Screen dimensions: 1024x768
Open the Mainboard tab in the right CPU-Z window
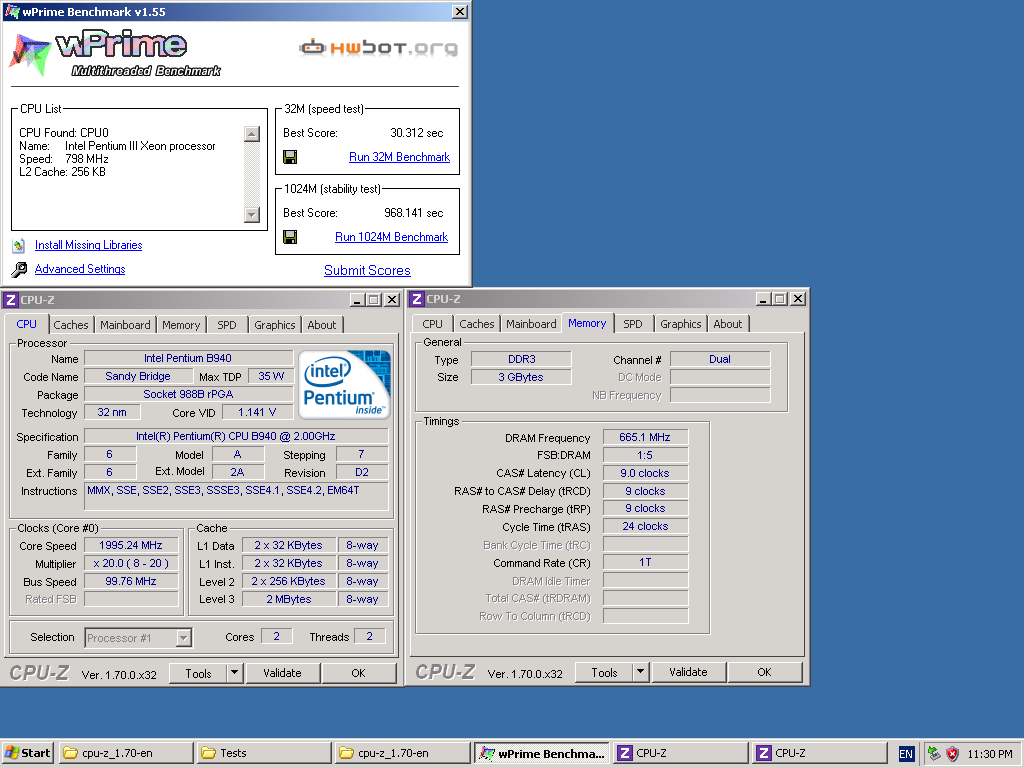pyautogui.click(x=531, y=324)
